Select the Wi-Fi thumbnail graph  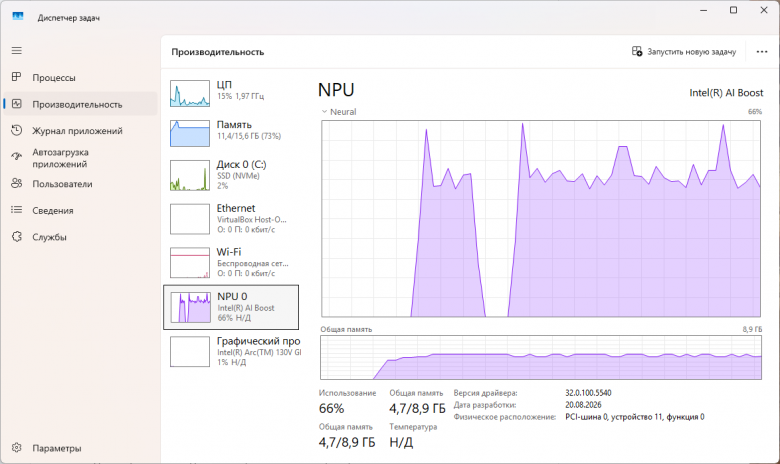point(190,263)
